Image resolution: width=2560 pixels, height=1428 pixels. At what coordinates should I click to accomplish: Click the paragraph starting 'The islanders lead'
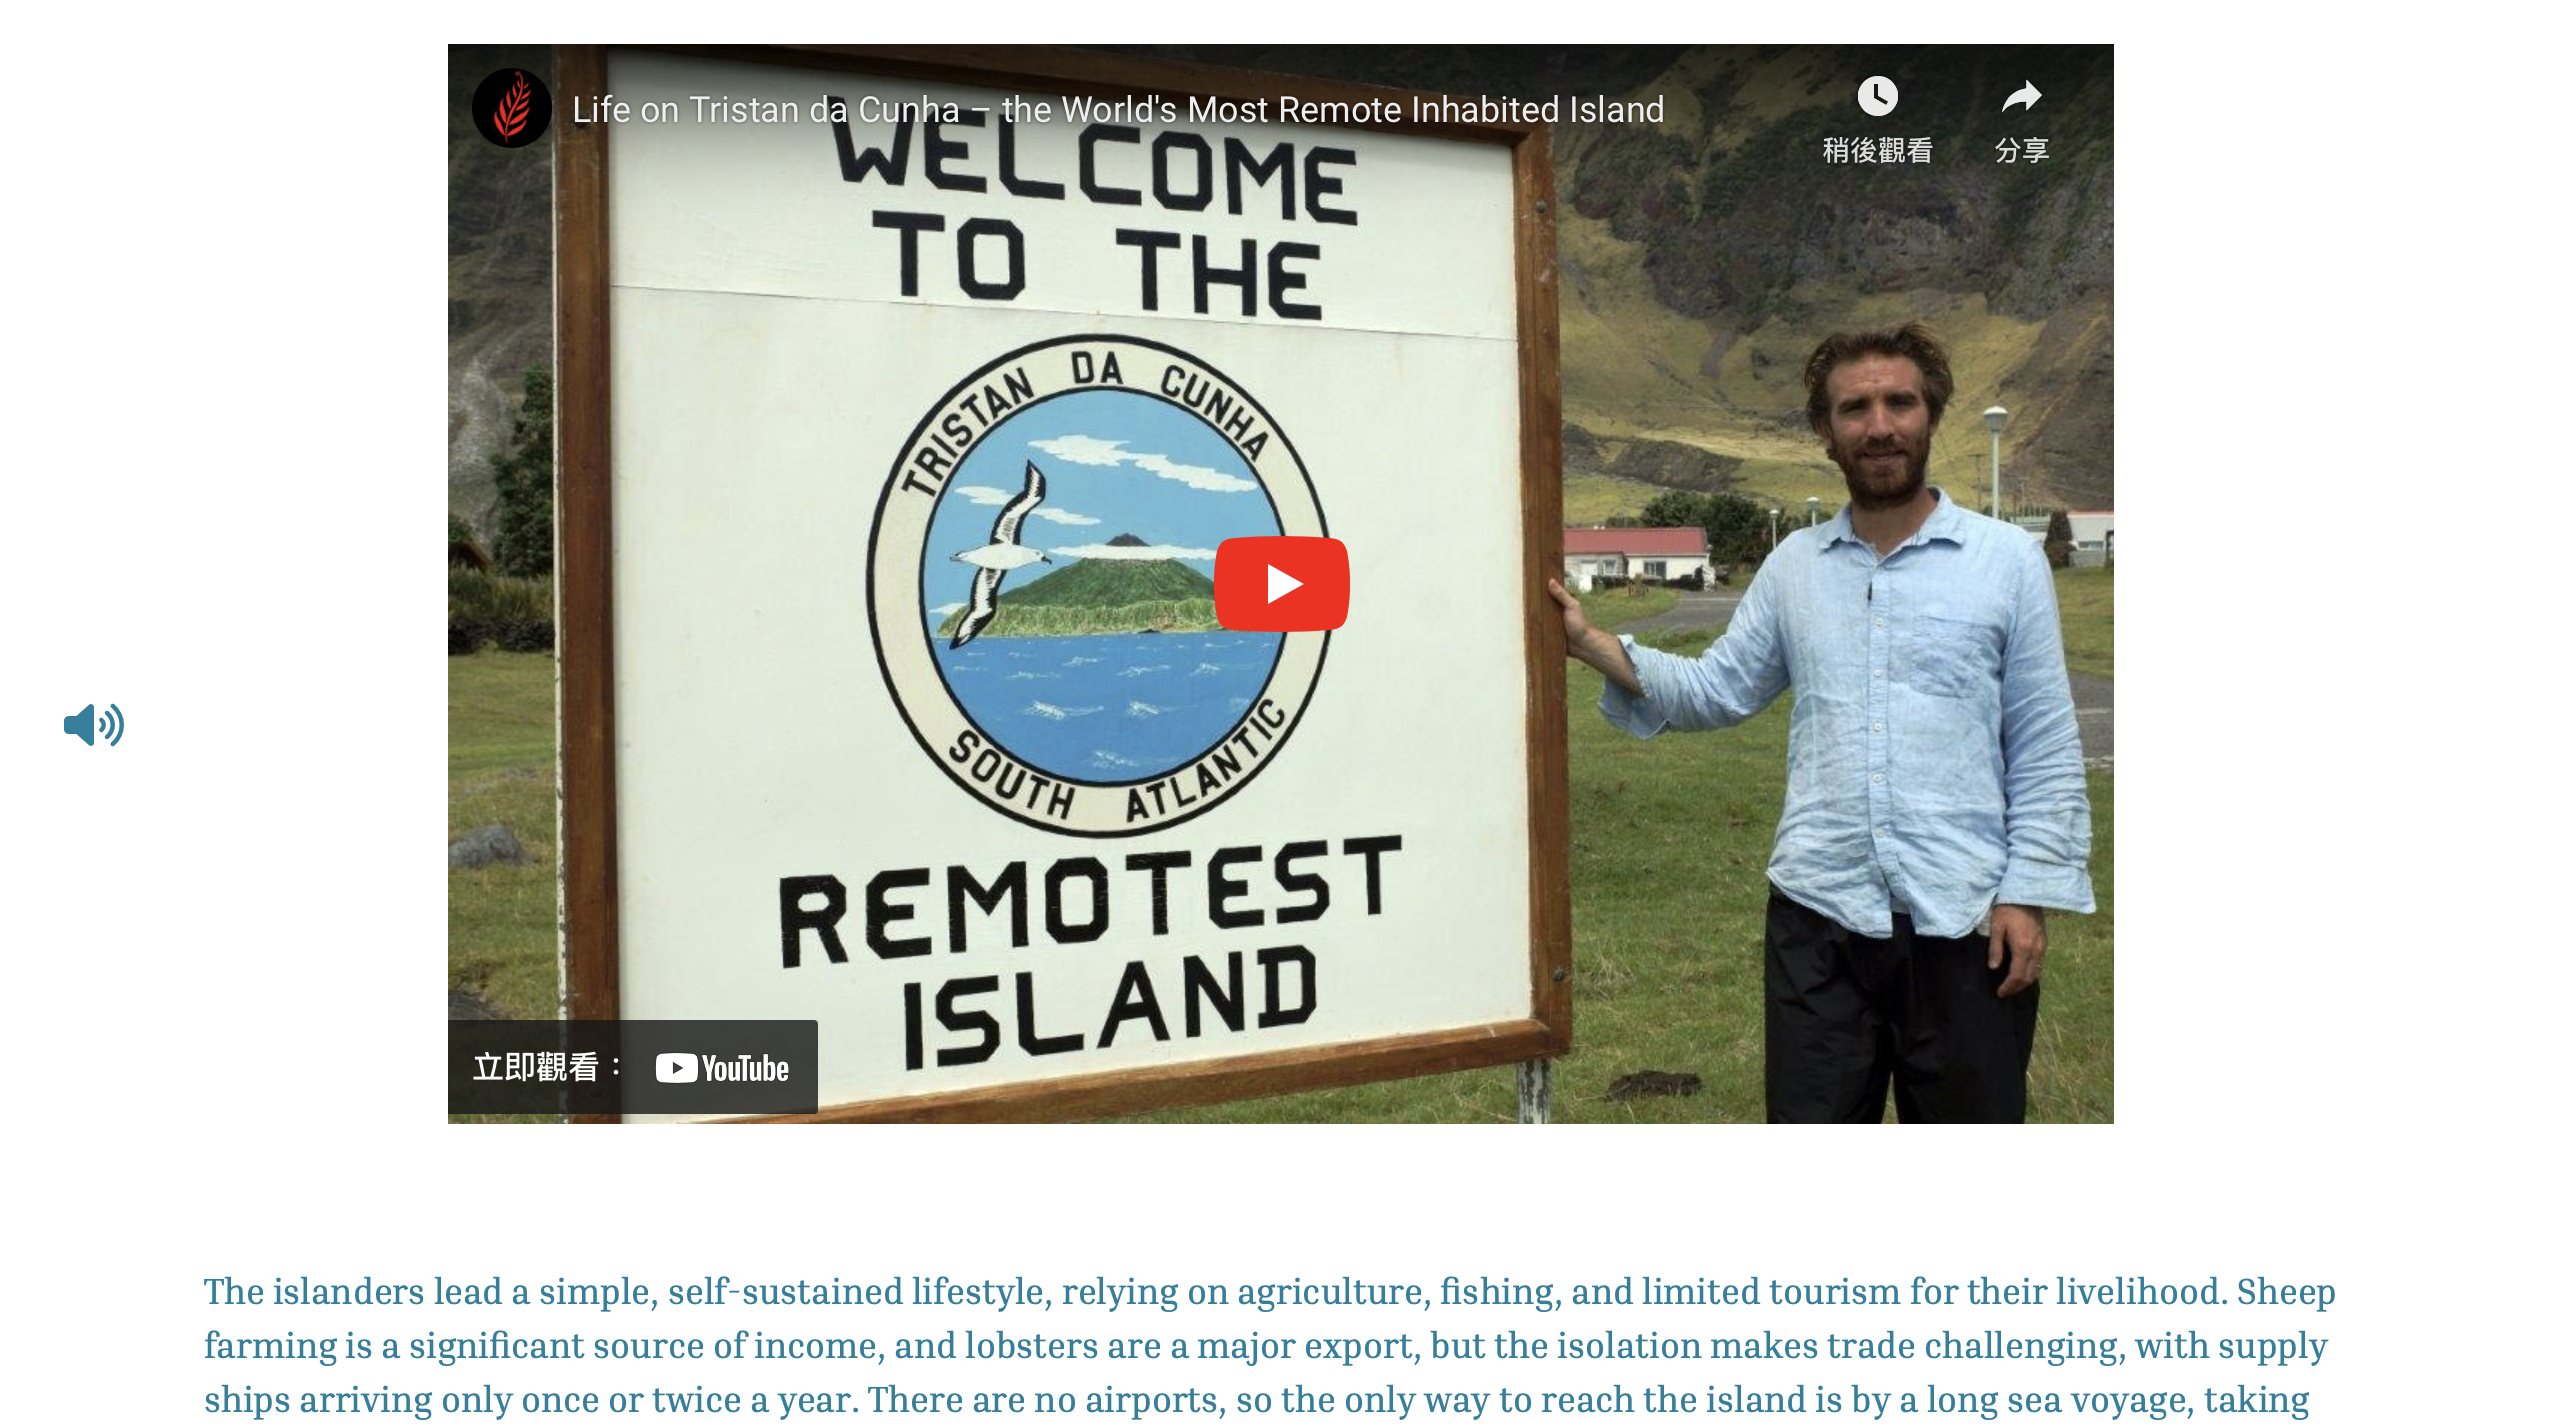(1270, 1345)
